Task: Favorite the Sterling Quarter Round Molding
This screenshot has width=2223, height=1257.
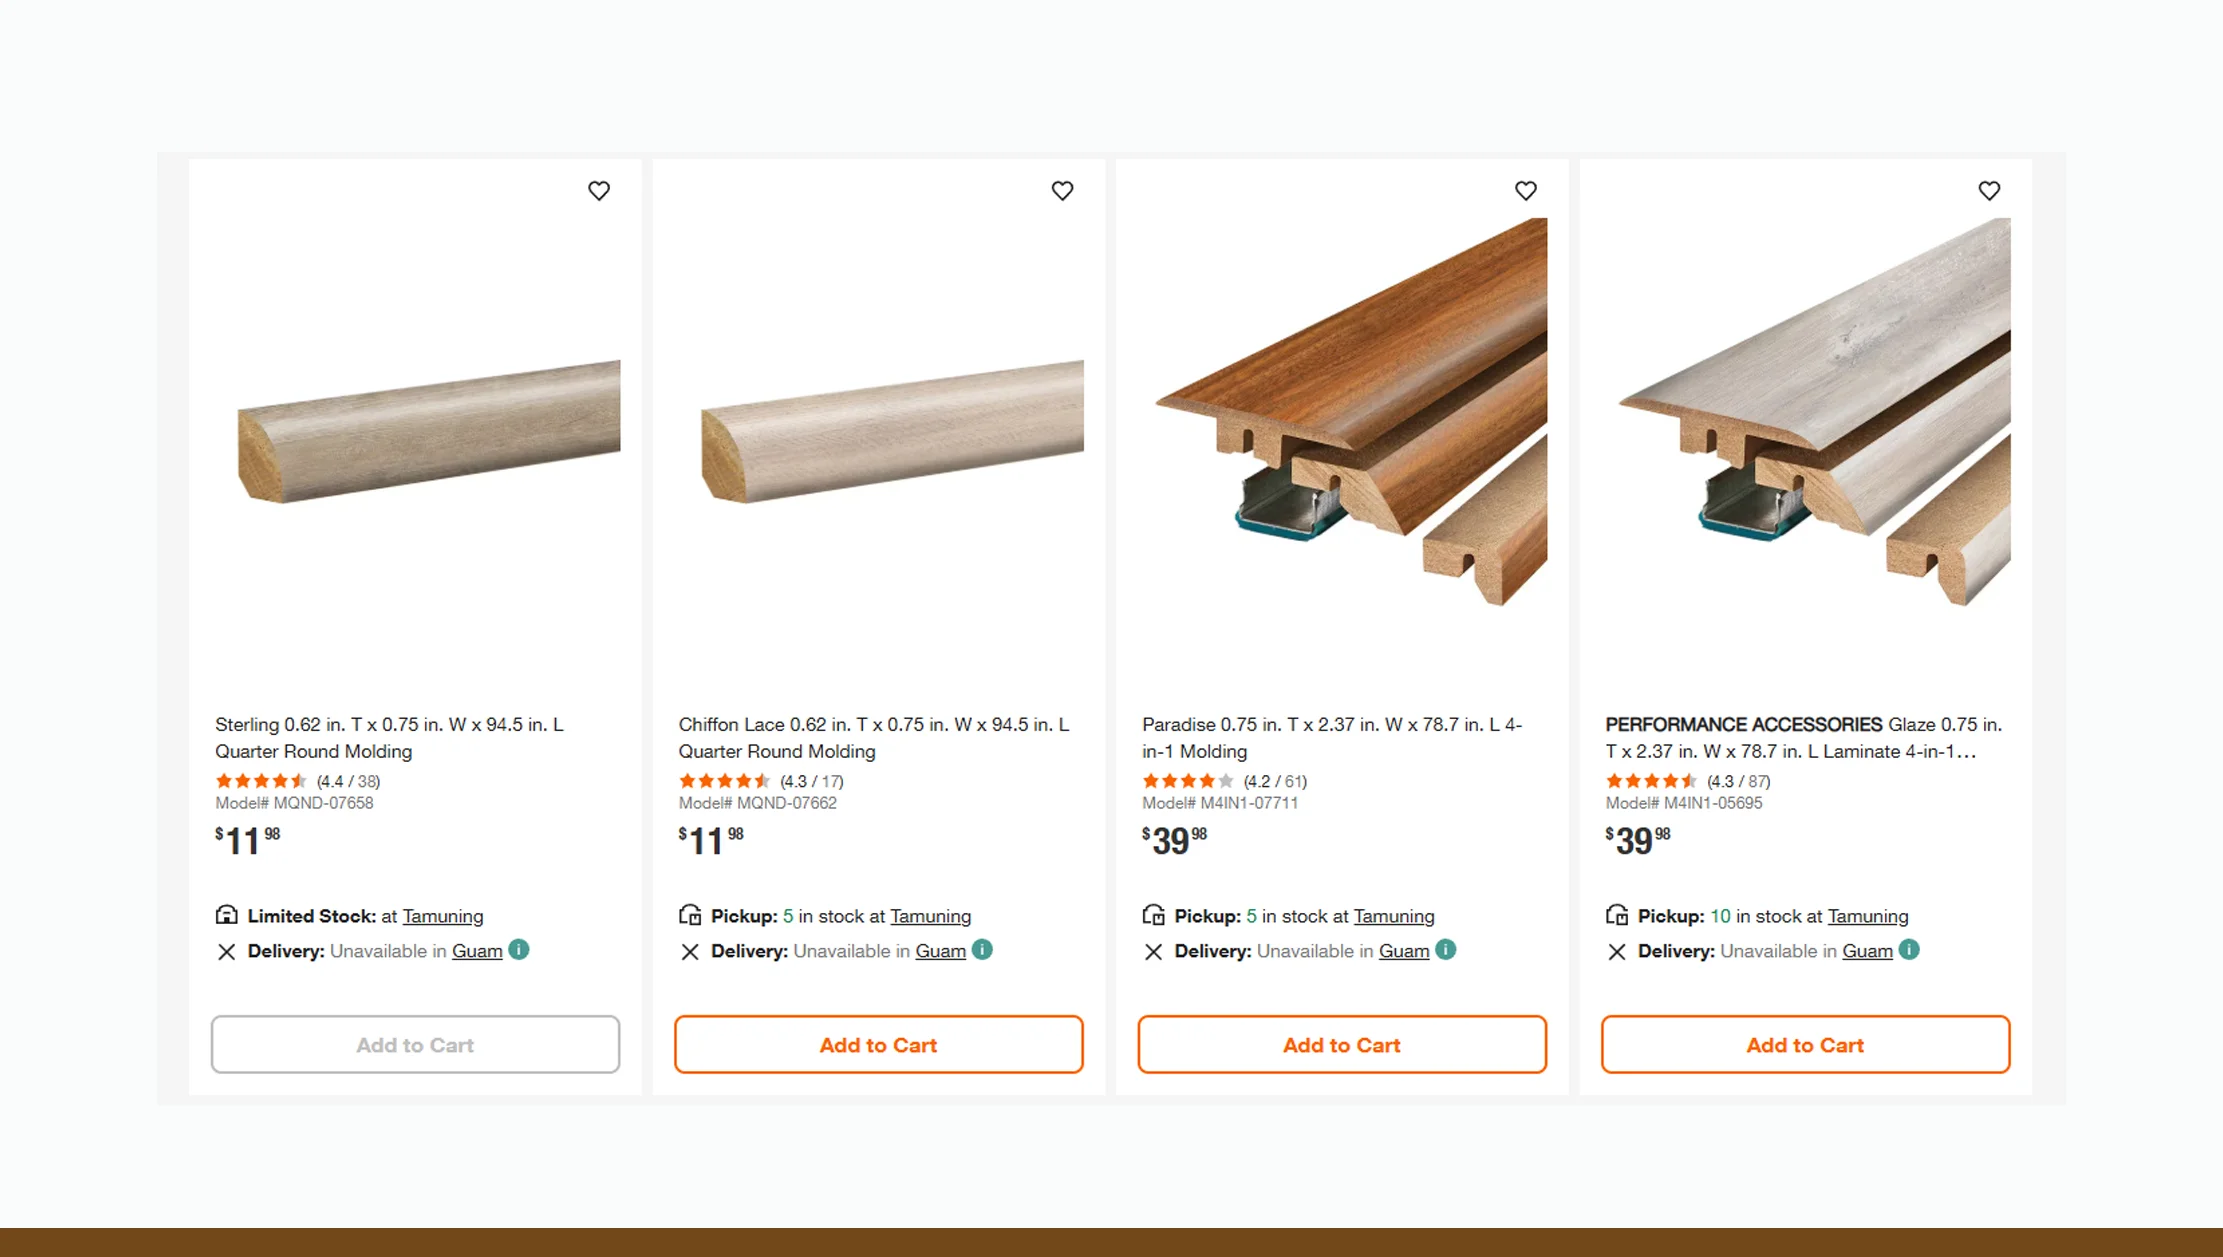Action: pos(599,190)
